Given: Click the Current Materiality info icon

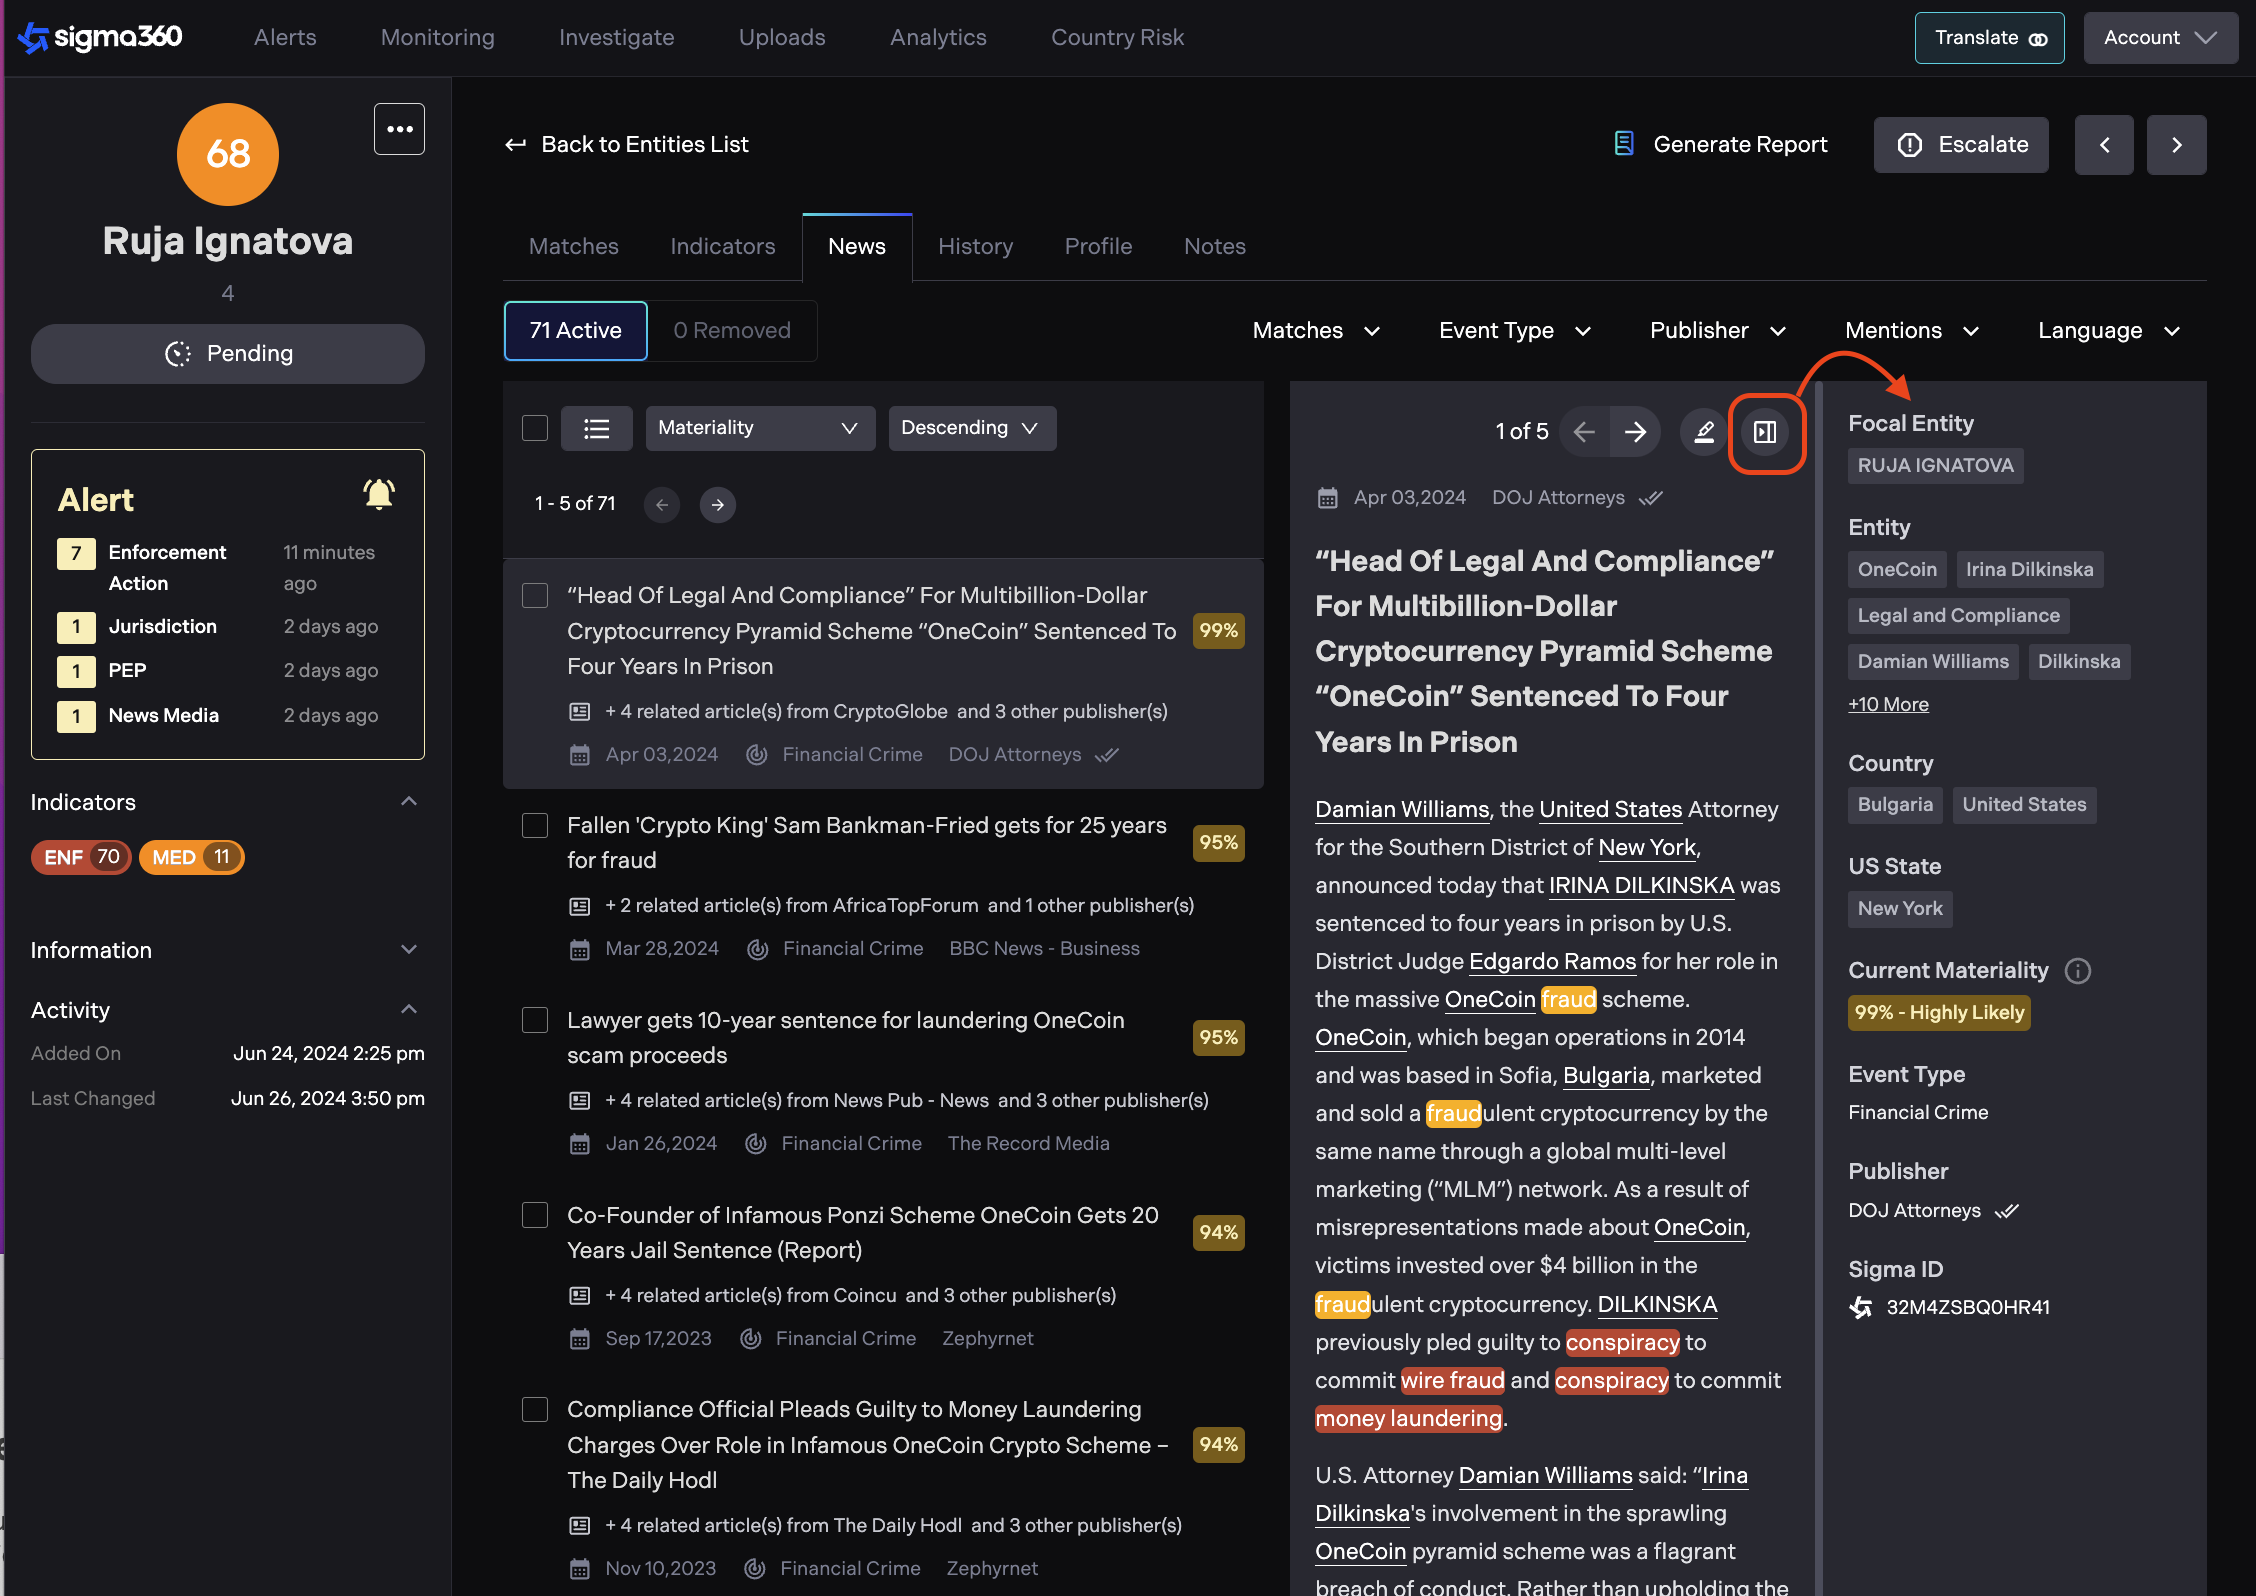Looking at the screenshot, I should point(2078,971).
